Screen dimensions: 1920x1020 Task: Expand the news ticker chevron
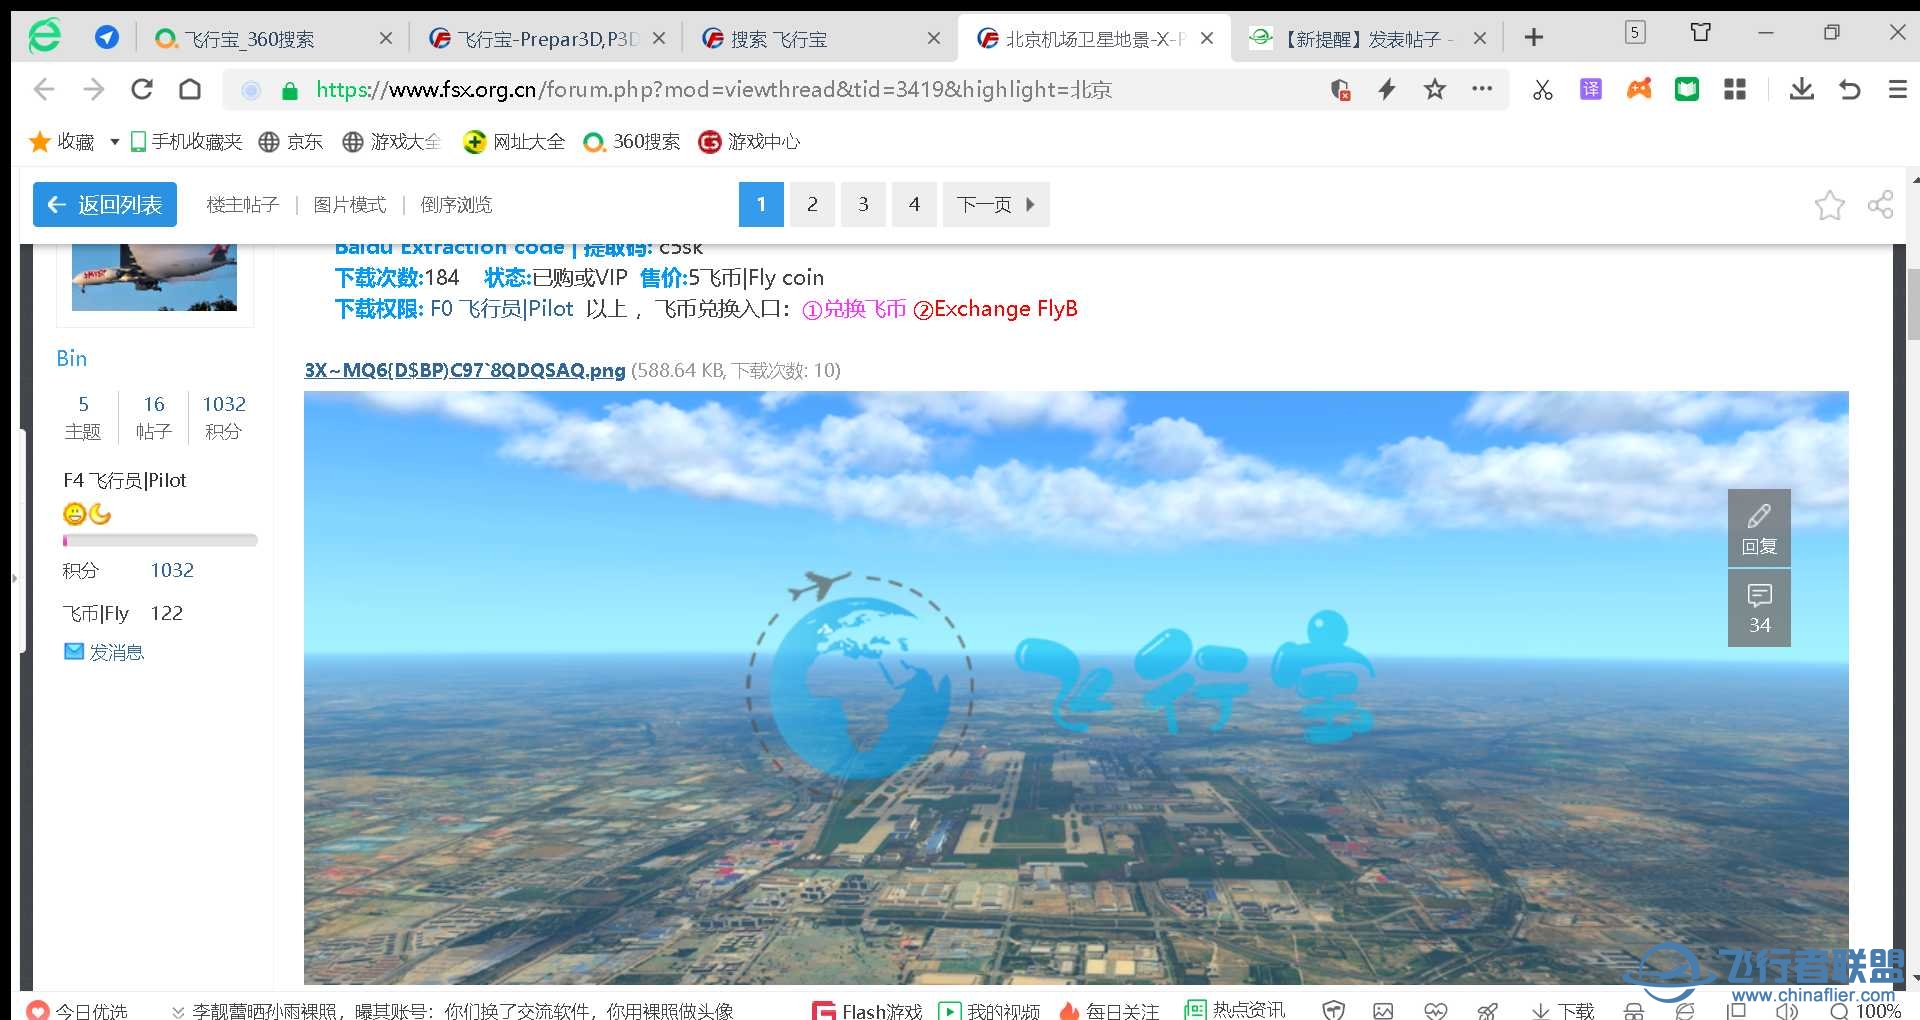178,1011
